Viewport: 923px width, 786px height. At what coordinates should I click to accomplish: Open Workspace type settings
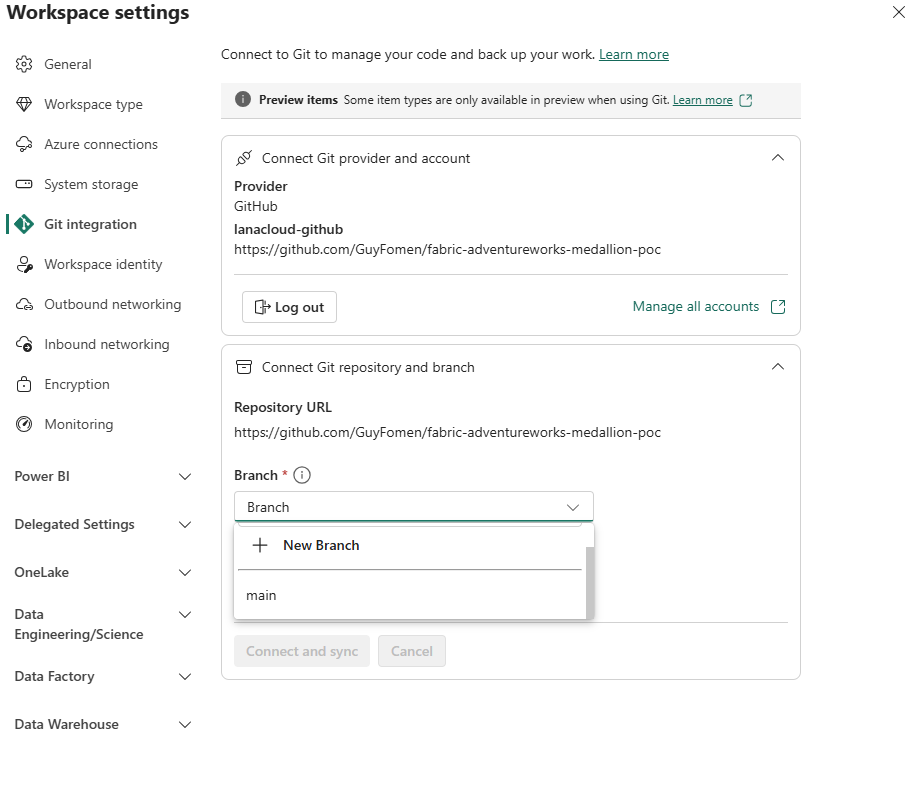(93, 104)
